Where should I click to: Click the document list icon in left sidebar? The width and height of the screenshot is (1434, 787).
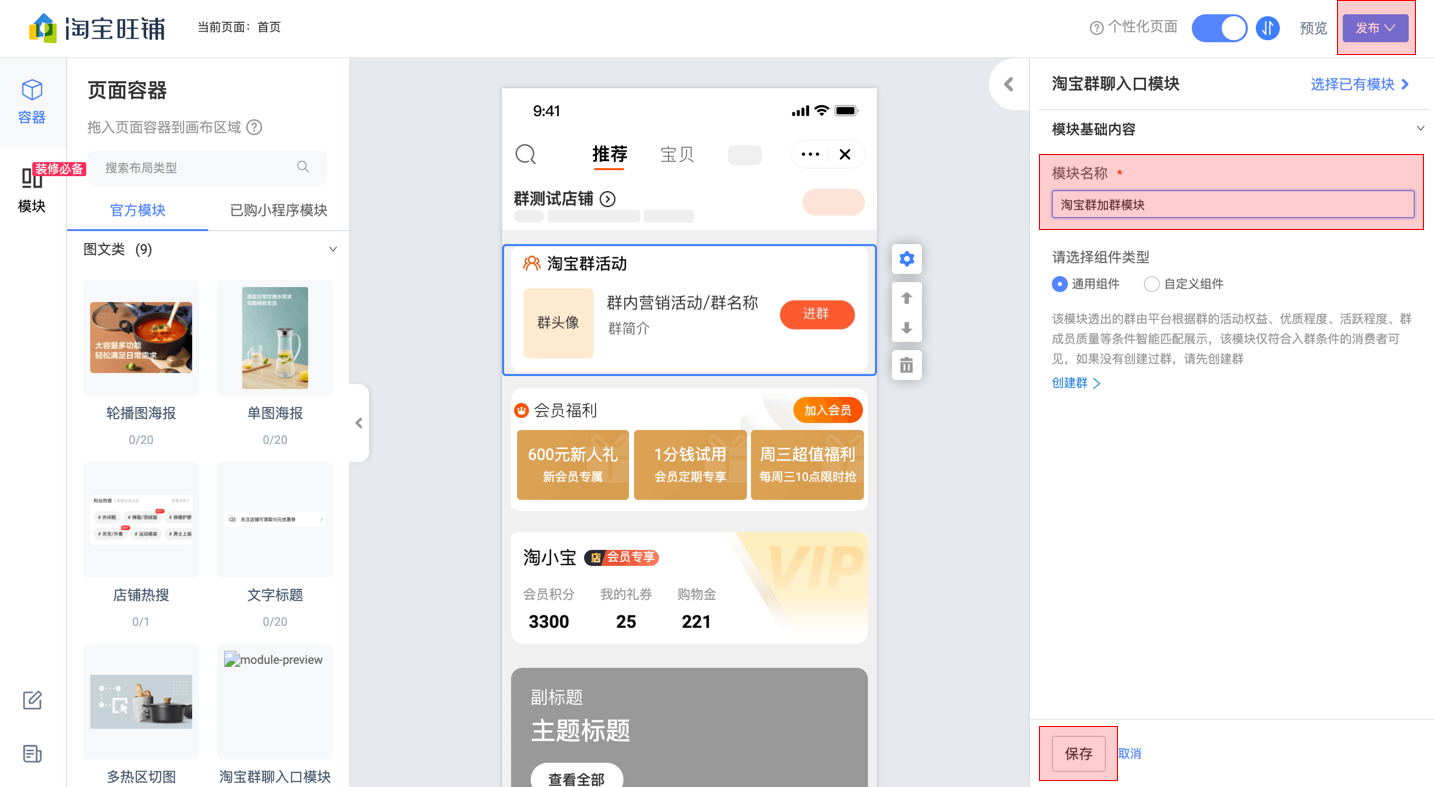32,754
